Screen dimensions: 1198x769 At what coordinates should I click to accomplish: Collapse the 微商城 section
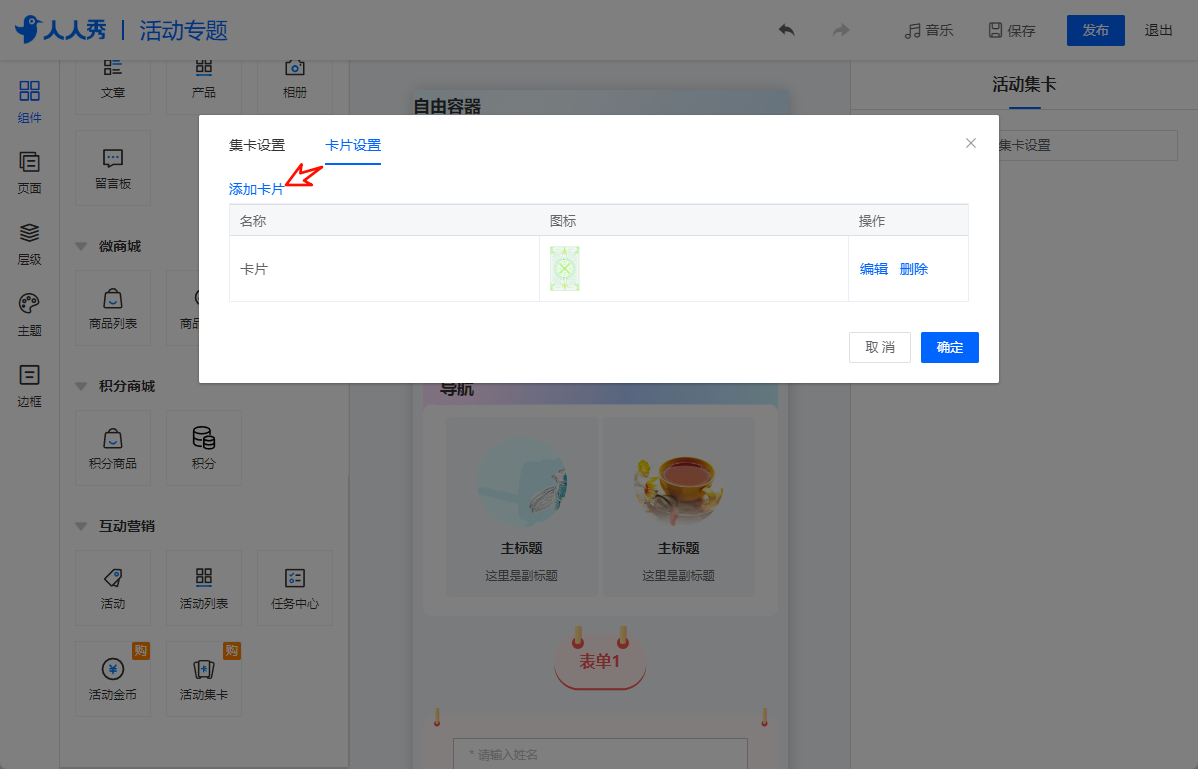pyautogui.click(x=81, y=247)
